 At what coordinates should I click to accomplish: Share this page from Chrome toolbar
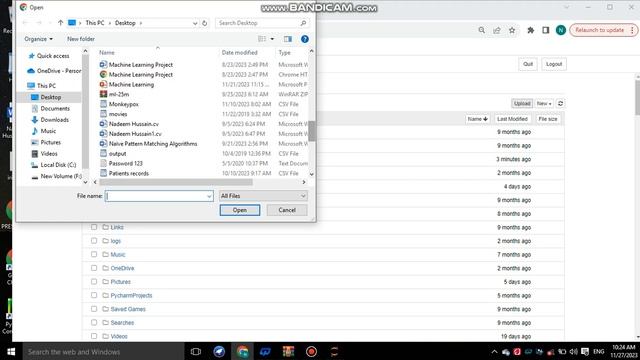click(497, 30)
